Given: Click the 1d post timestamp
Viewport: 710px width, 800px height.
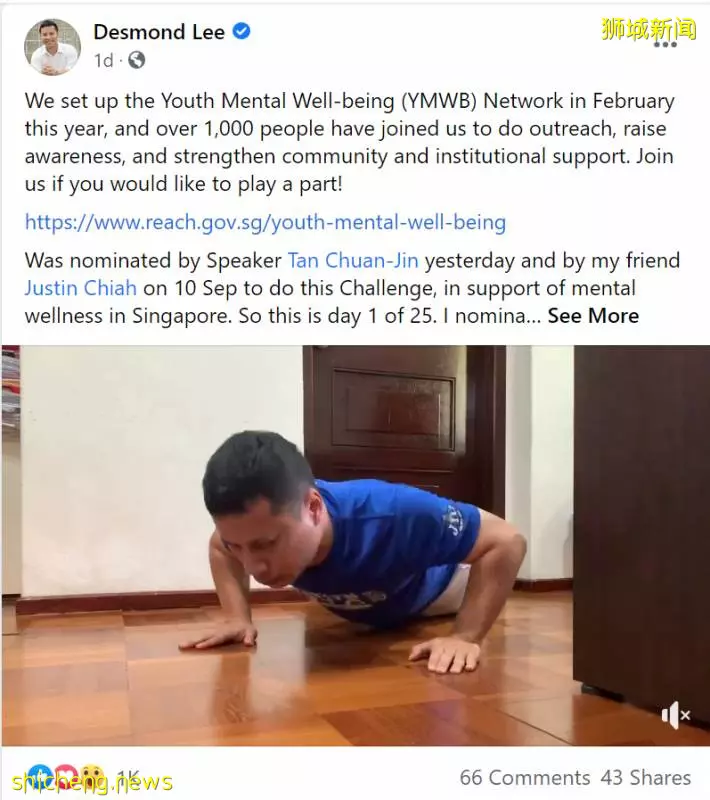Looking at the screenshot, I should click(104, 60).
